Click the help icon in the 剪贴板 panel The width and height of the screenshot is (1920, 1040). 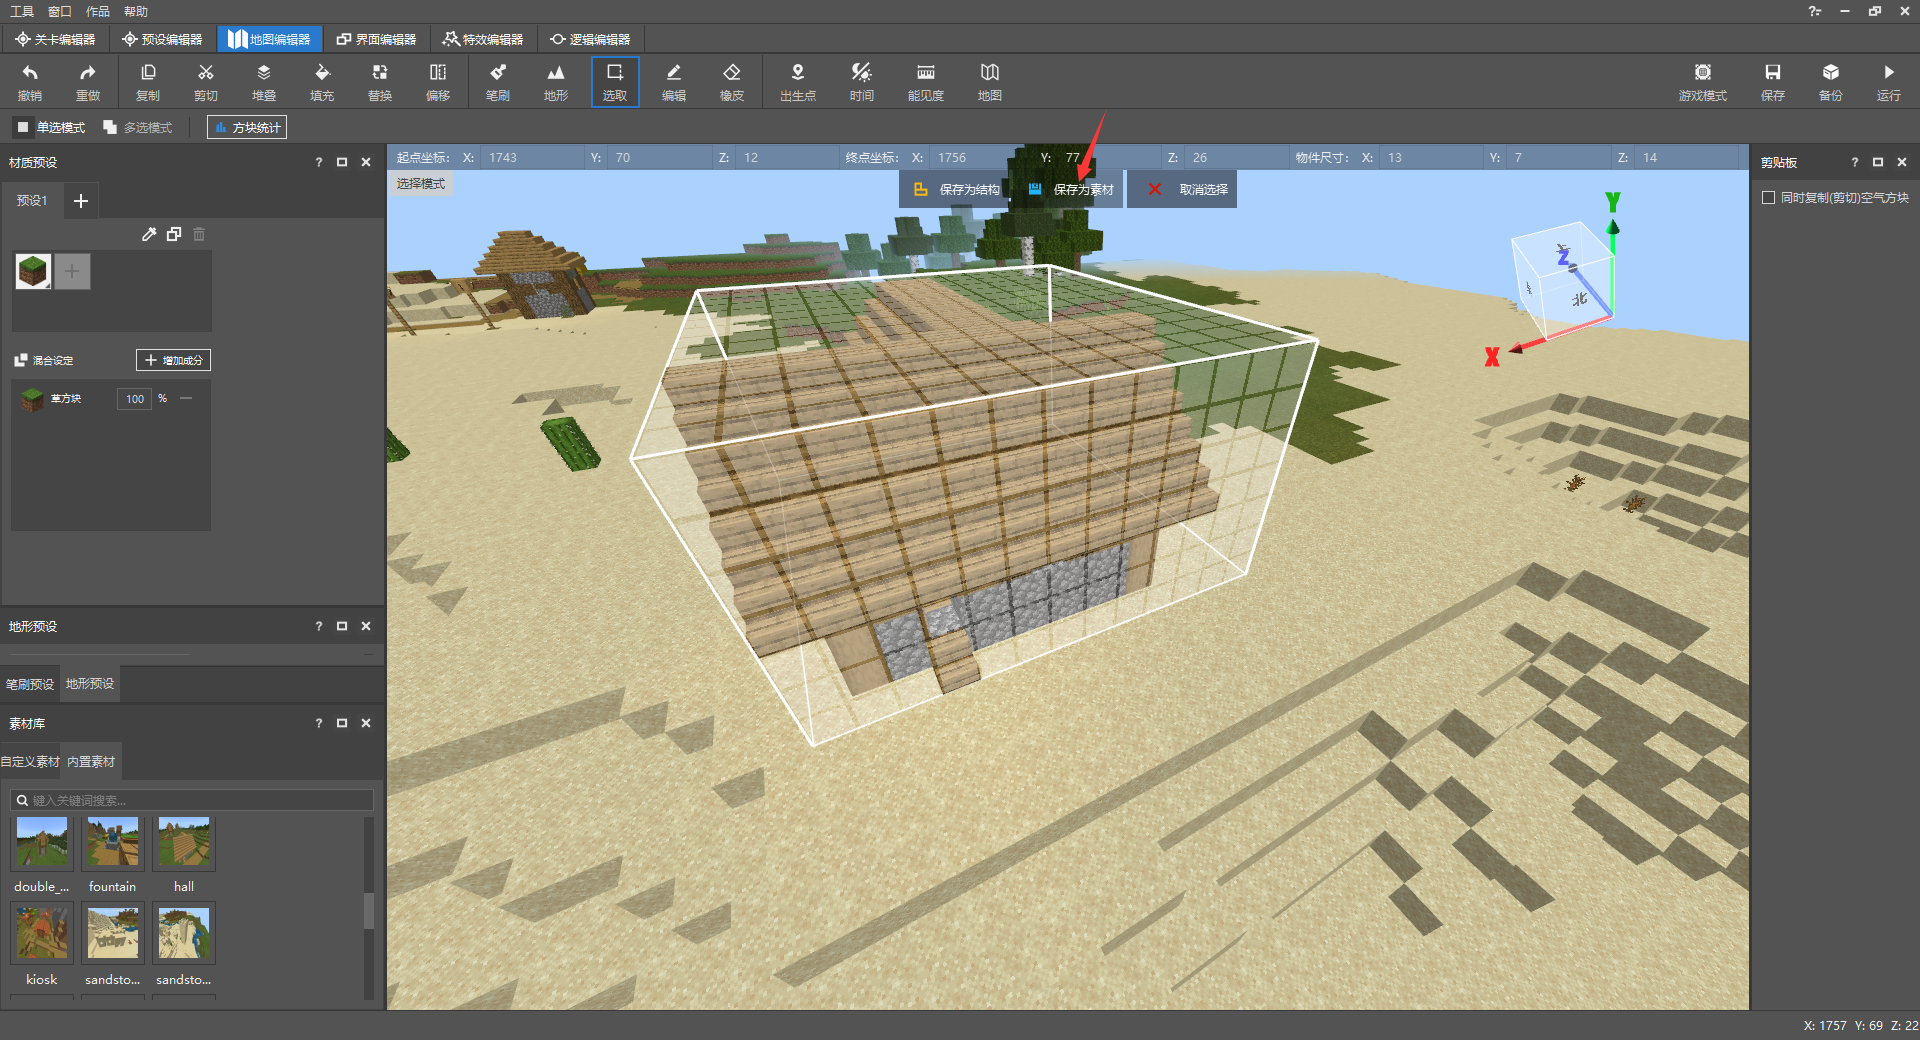point(1855,162)
